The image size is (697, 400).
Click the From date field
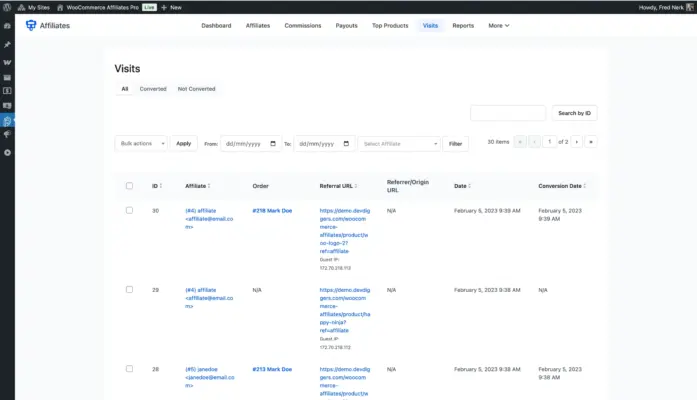[251, 144]
